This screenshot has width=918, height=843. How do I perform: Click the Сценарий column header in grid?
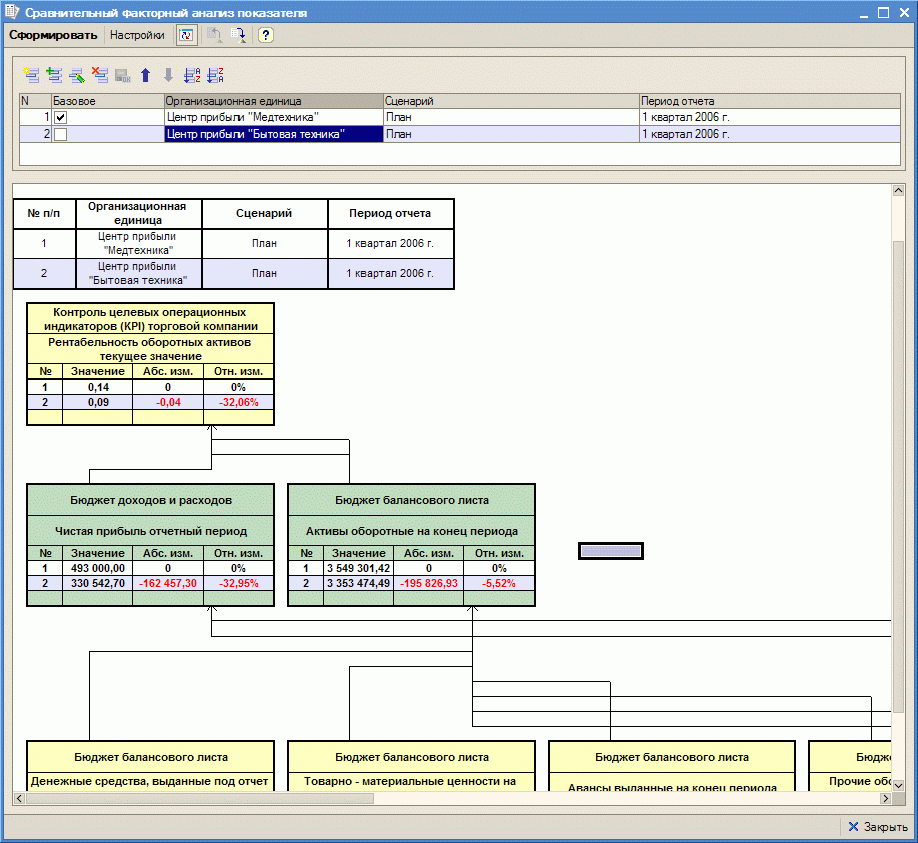tap(511, 101)
